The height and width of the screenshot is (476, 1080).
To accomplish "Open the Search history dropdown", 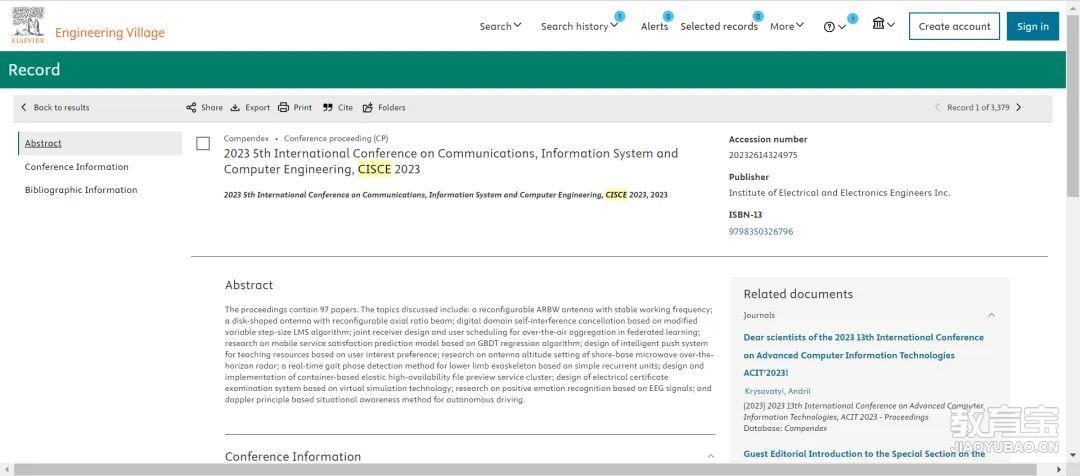I will [579, 26].
